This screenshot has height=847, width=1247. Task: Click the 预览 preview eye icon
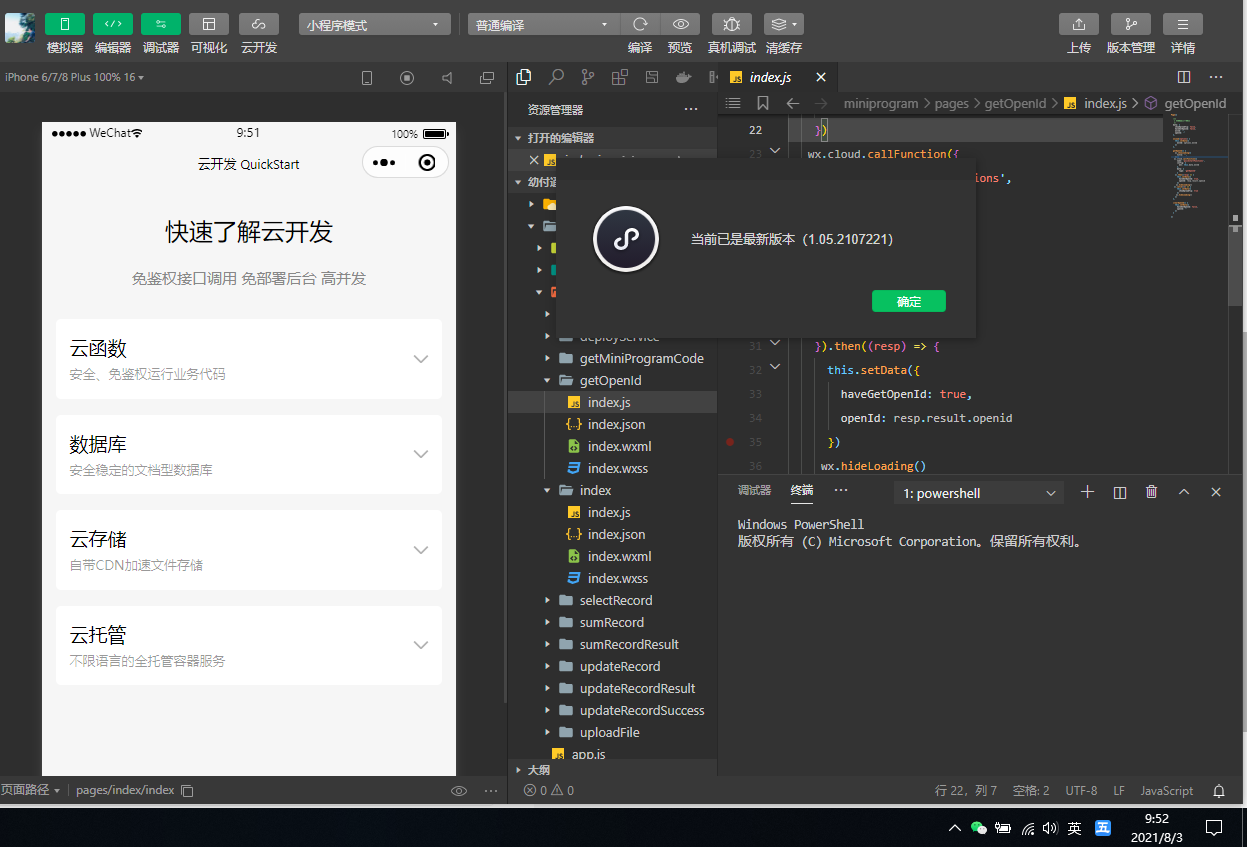[680, 24]
